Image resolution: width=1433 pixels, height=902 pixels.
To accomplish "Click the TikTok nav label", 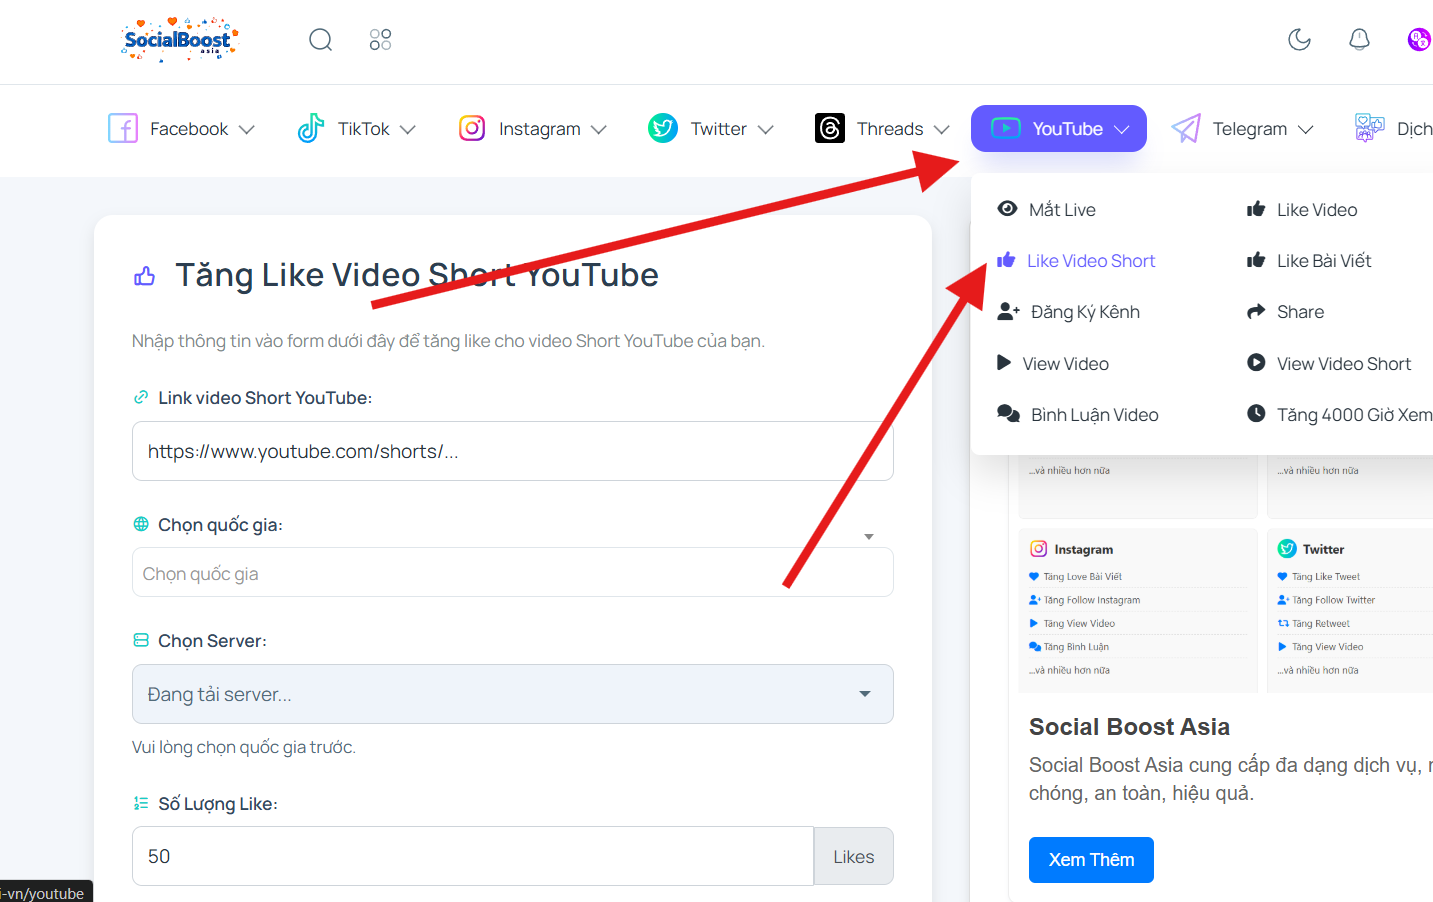I will tap(364, 129).
